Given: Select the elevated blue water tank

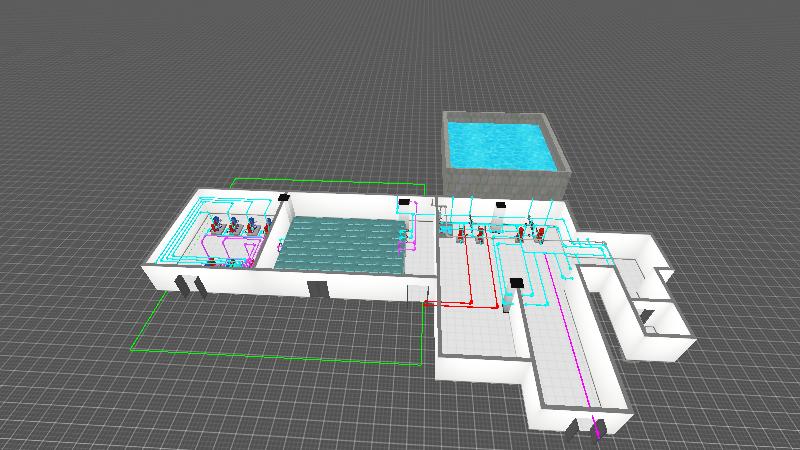Looking at the screenshot, I should [500, 145].
